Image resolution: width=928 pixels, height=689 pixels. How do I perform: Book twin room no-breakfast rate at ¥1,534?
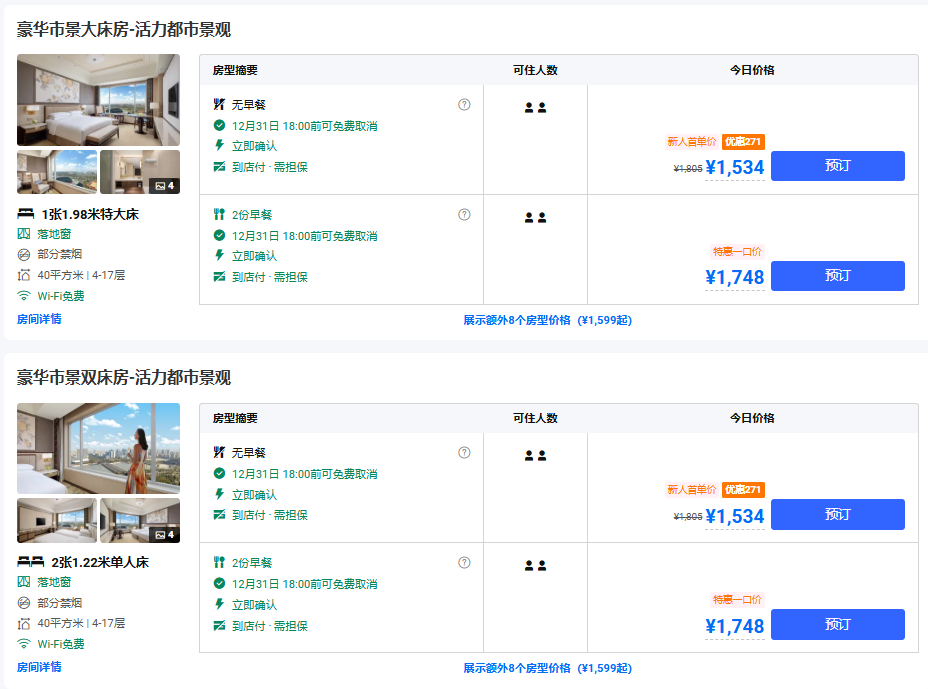tap(837, 514)
